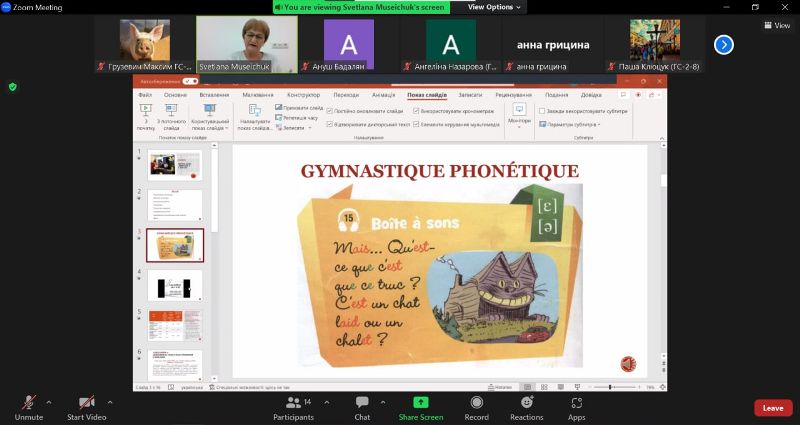This screenshot has height=425, width=800.
Task: Toggle keep slides updated checkbox
Action: pos(330,111)
